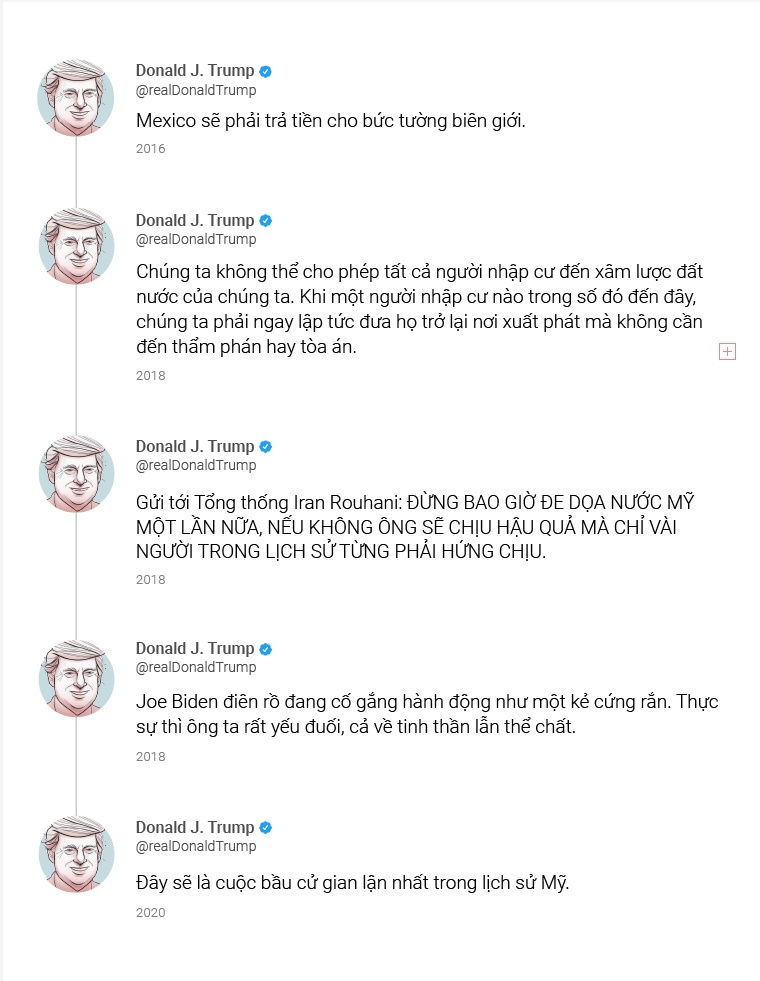
Task: Expand using the red plus icon
Action: click(727, 352)
